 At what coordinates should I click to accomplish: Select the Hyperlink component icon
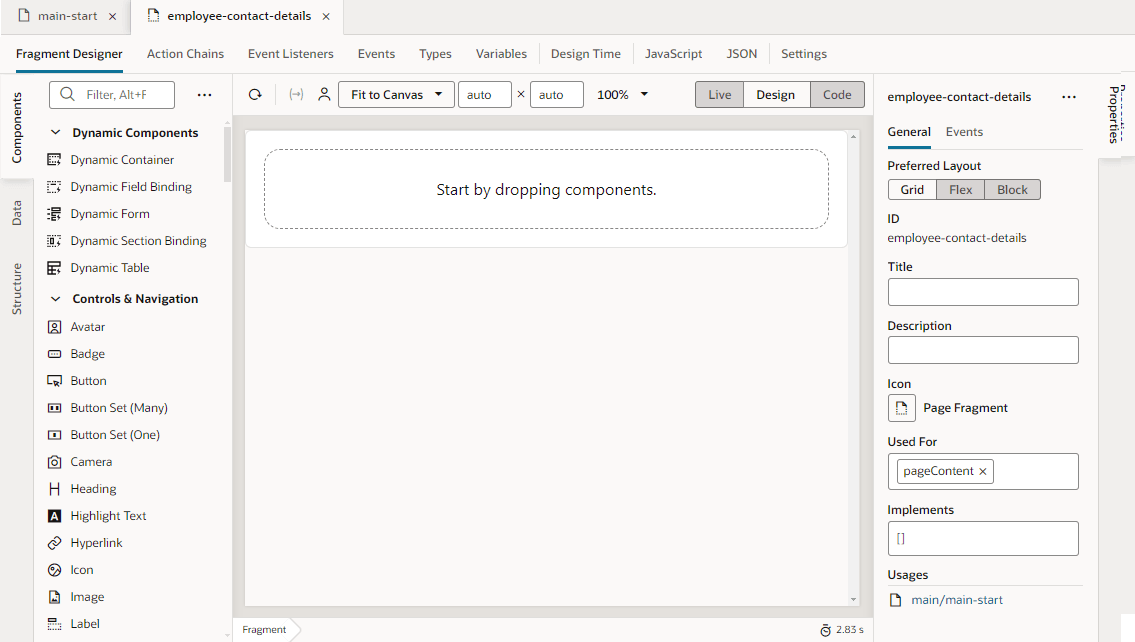pyautogui.click(x=54, y=543)
